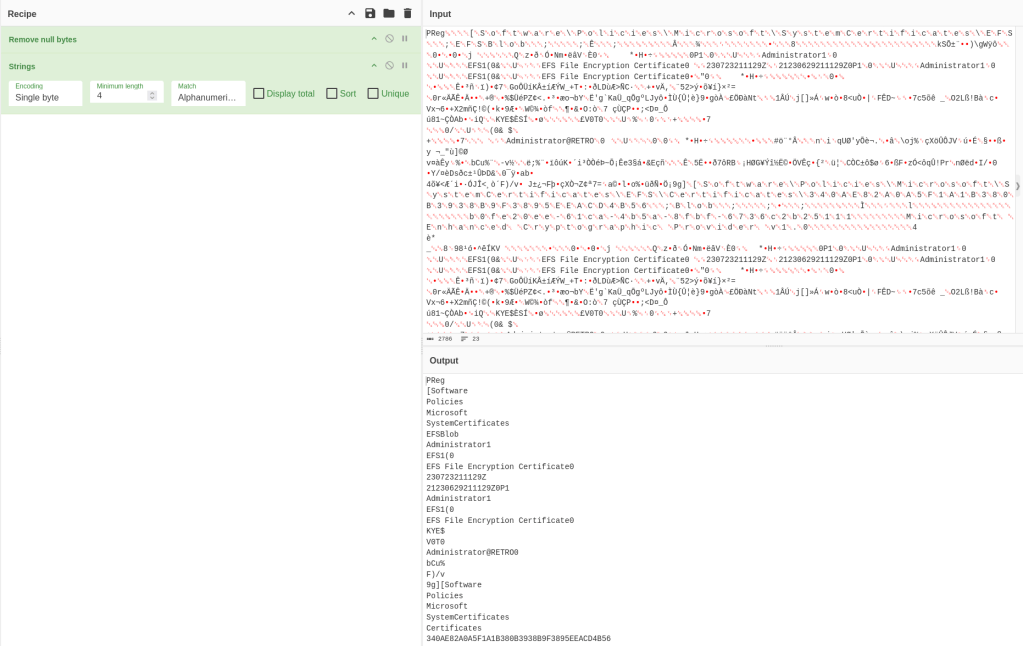Image resolution: width=1023 pixels, height=646 pixels.
Task: Check the Unique option
Action: click(x=373, y=94)
